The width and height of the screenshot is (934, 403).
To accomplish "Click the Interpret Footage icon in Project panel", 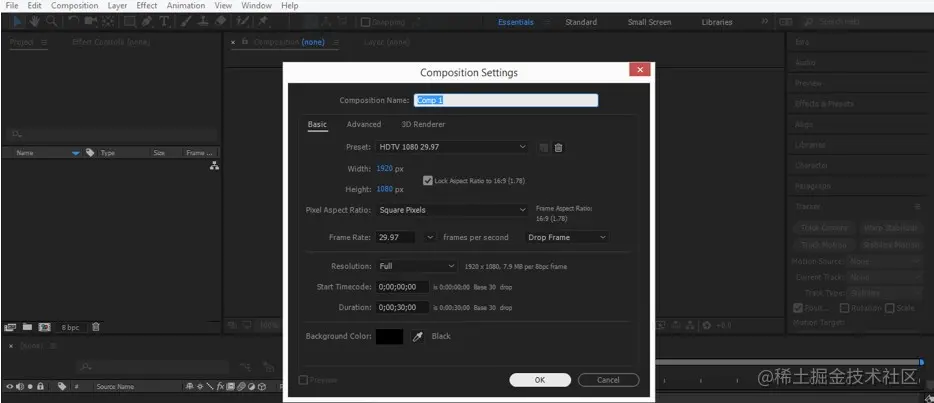I will click(10, 327).
